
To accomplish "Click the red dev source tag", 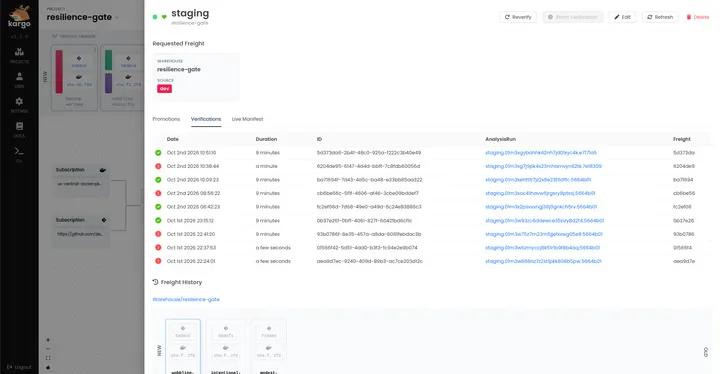I will tap(164, 89).
